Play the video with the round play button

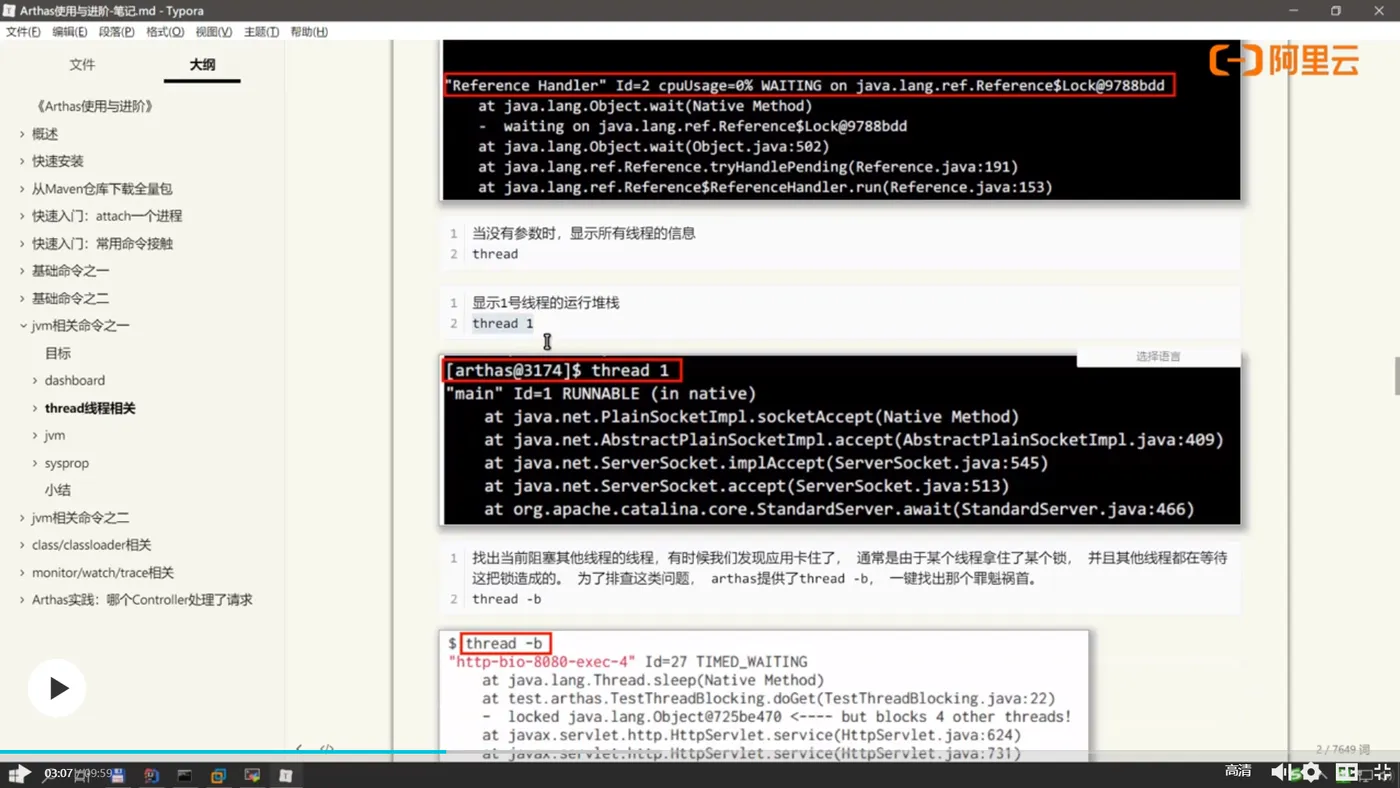57,688
